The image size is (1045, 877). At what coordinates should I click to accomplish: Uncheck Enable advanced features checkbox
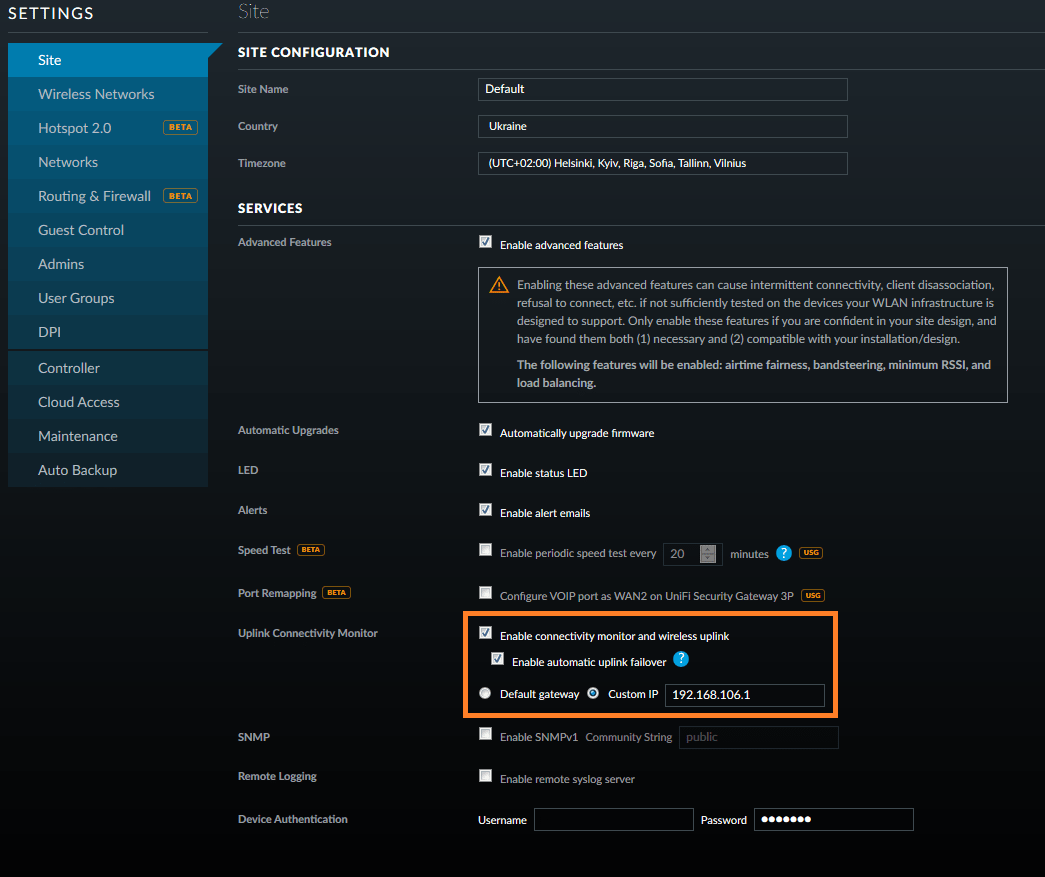point(486,242)
